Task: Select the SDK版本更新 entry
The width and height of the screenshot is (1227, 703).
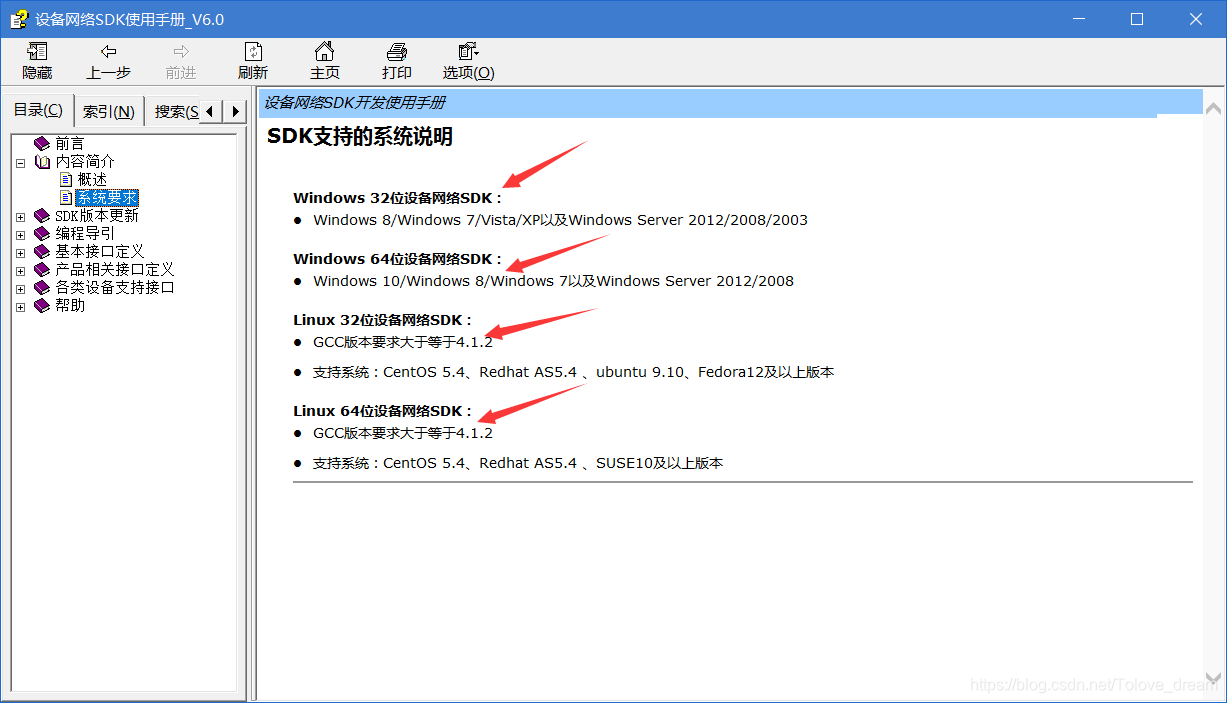Action: click(x=97, y=215)
